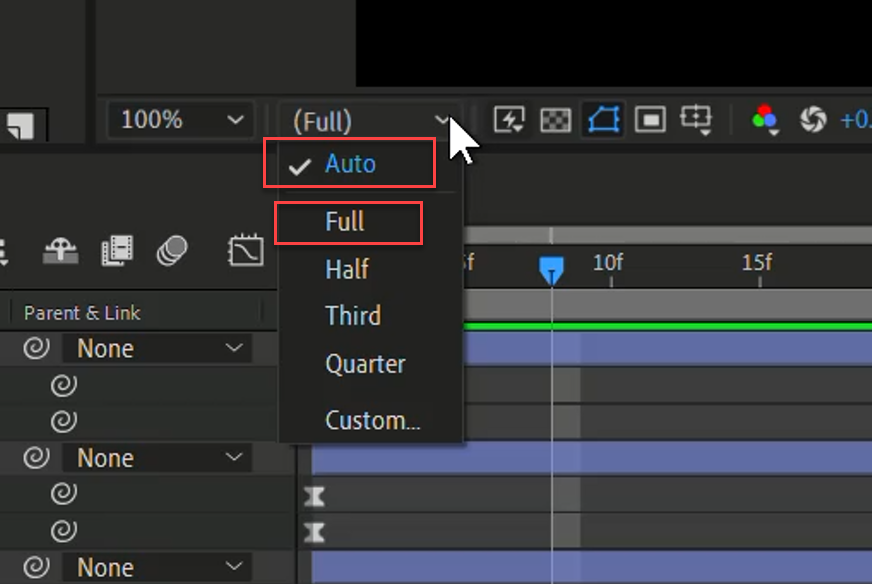
Task: Toggle the shy layers switch icon
Action: (x=60, y=251)
